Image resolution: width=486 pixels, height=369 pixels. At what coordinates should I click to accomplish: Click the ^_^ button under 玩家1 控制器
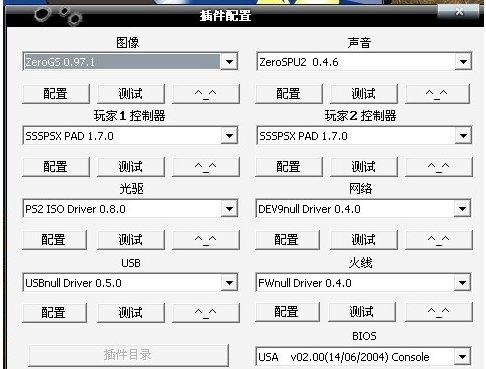coord(206,167)
